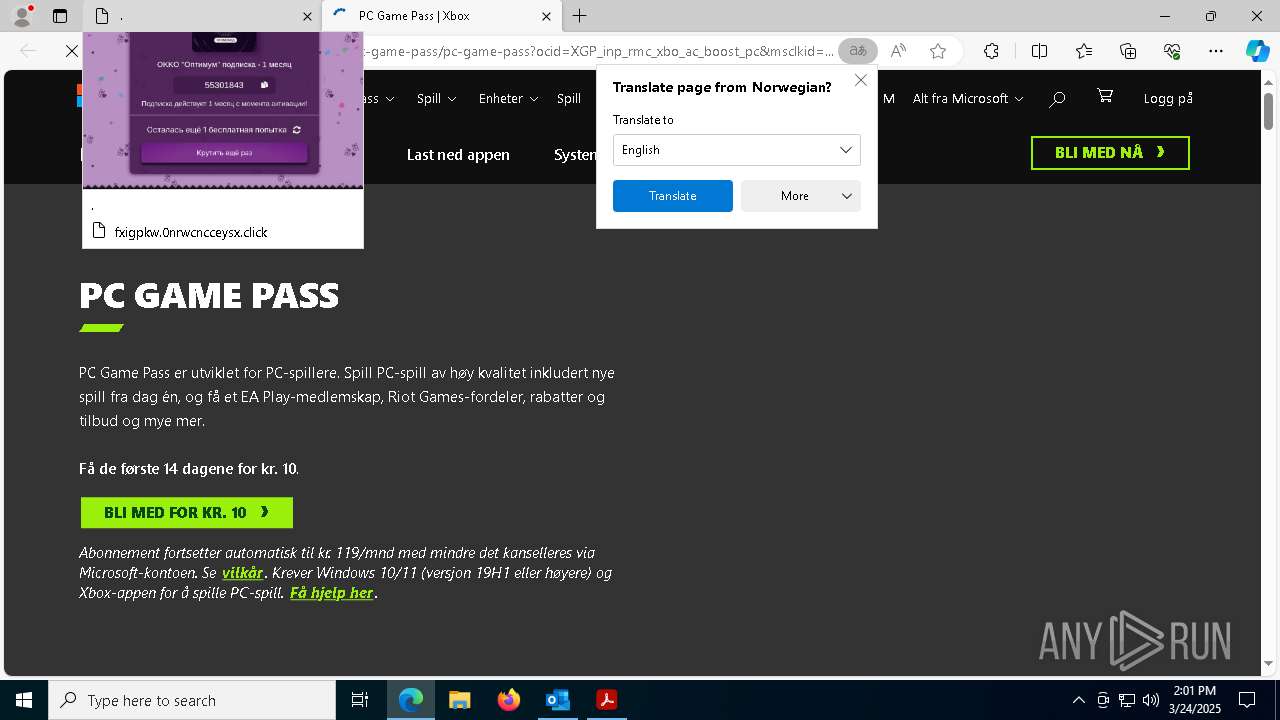Click the blue Translate button
This screenshot has width=1280, height=720.
672,196
